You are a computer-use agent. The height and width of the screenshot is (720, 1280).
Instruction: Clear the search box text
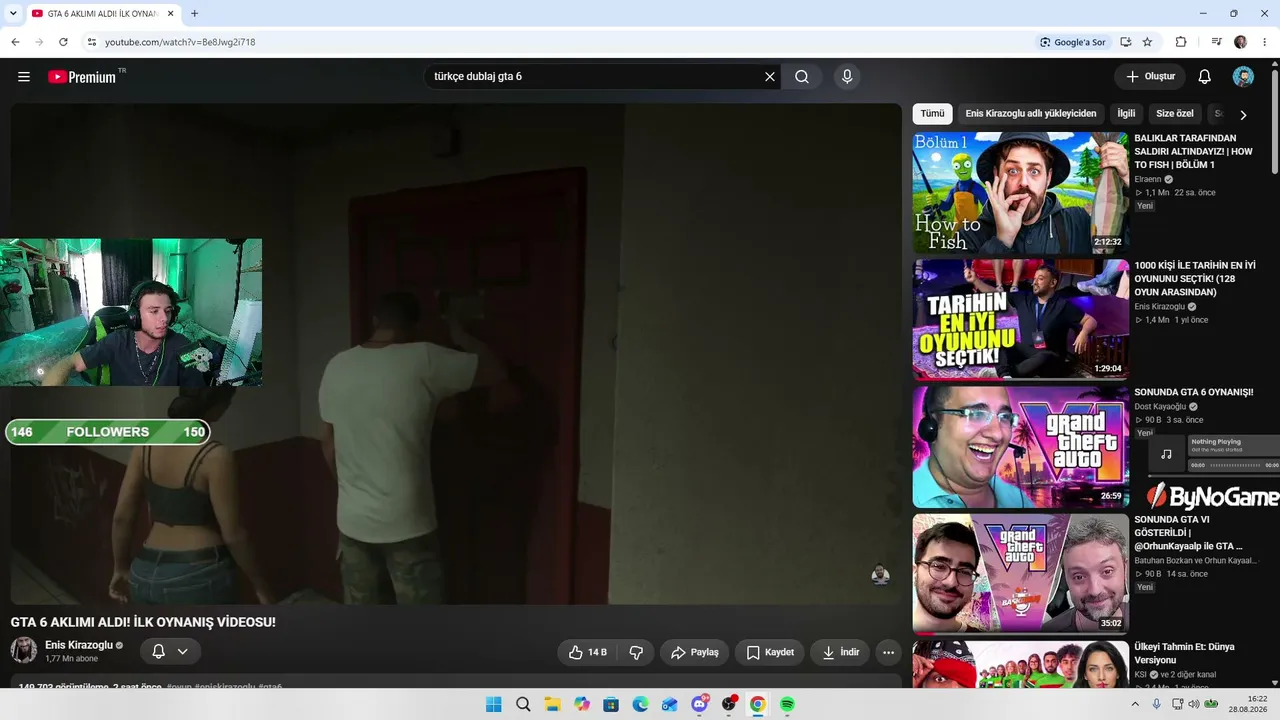[x=770, y=77]
